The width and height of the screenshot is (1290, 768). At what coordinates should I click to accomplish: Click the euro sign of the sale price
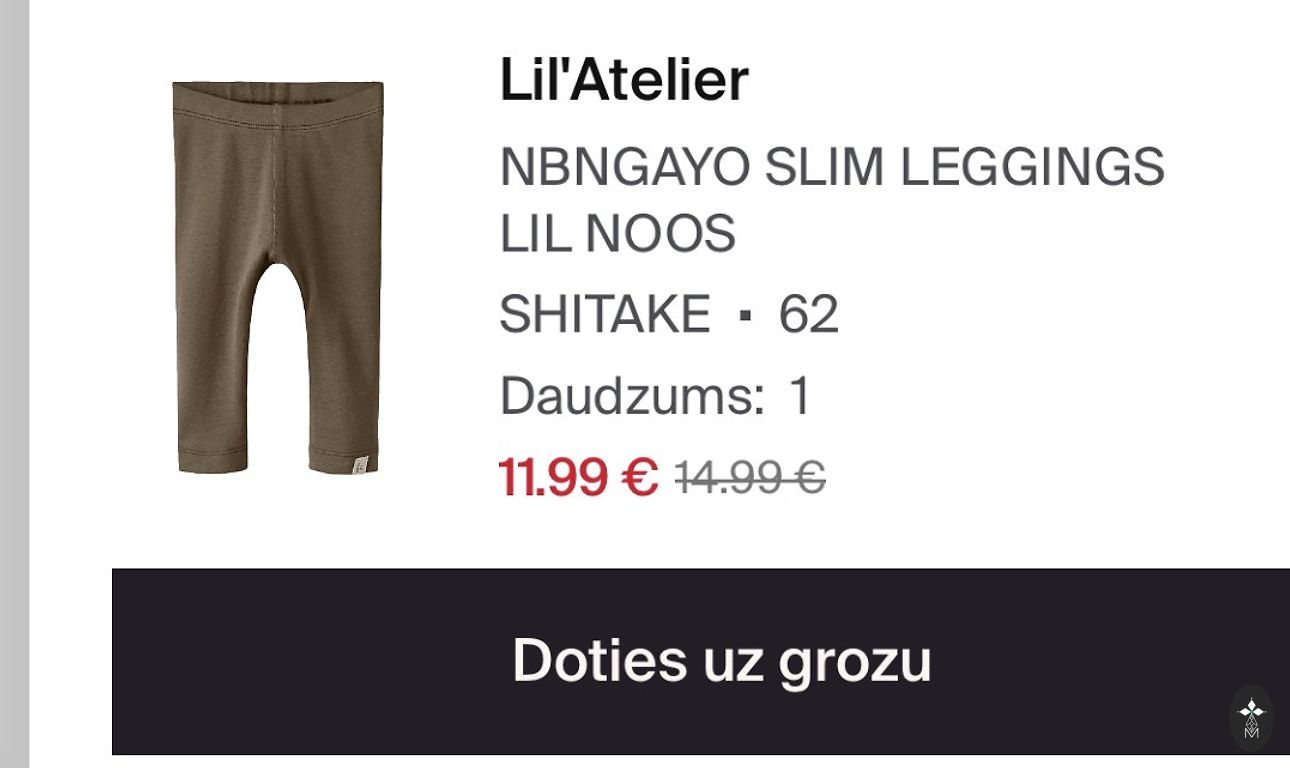639,477
